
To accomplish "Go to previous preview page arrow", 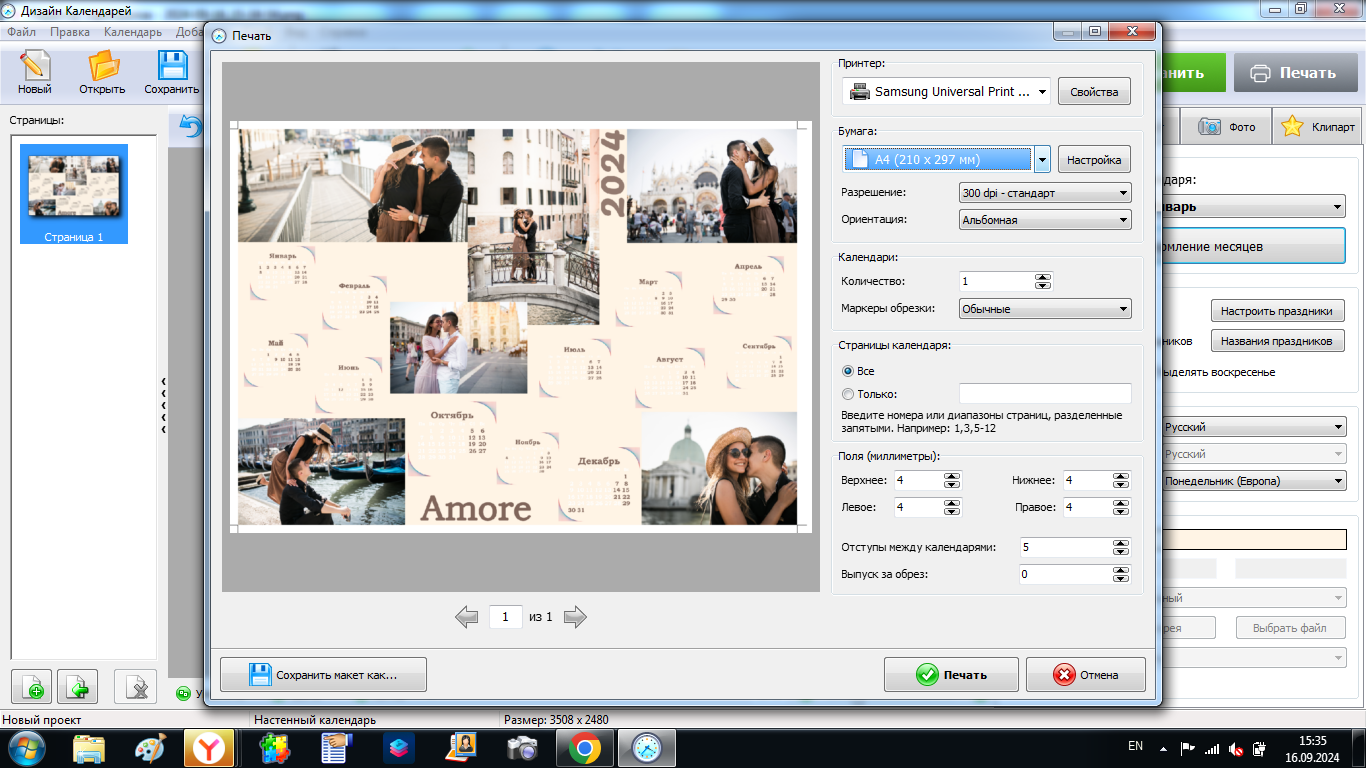I will [466, 617].
